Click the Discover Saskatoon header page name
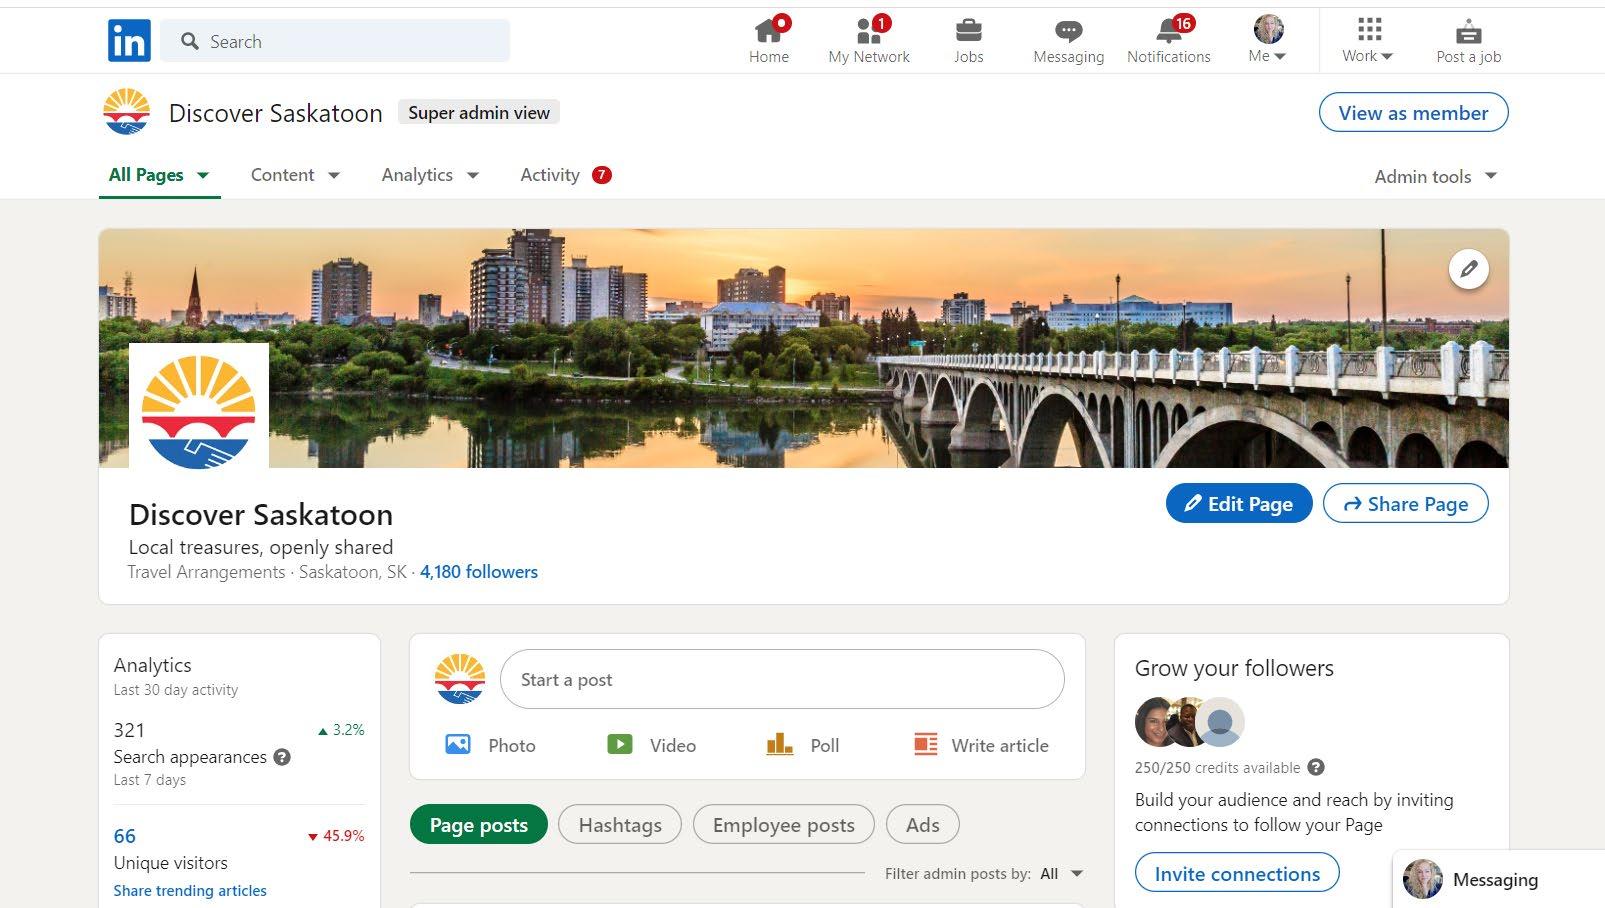This screenshot has width=1605, height=908. 276,113
